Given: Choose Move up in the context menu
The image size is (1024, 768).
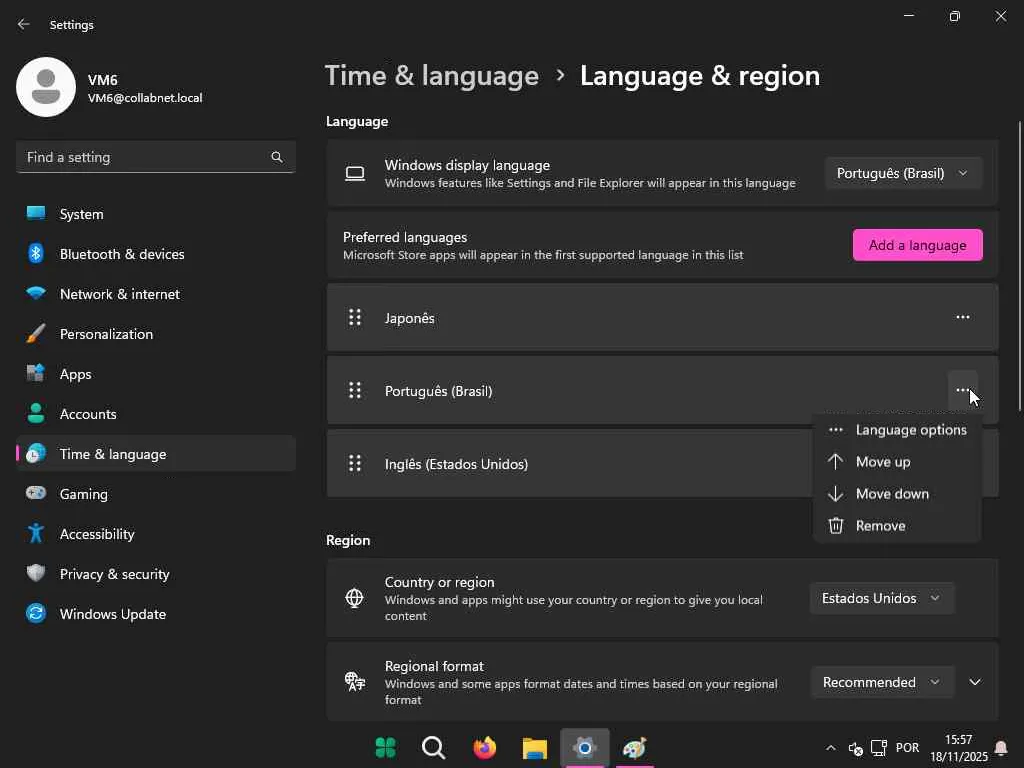Looking at the screenshot, I should [x=883, y=462].
